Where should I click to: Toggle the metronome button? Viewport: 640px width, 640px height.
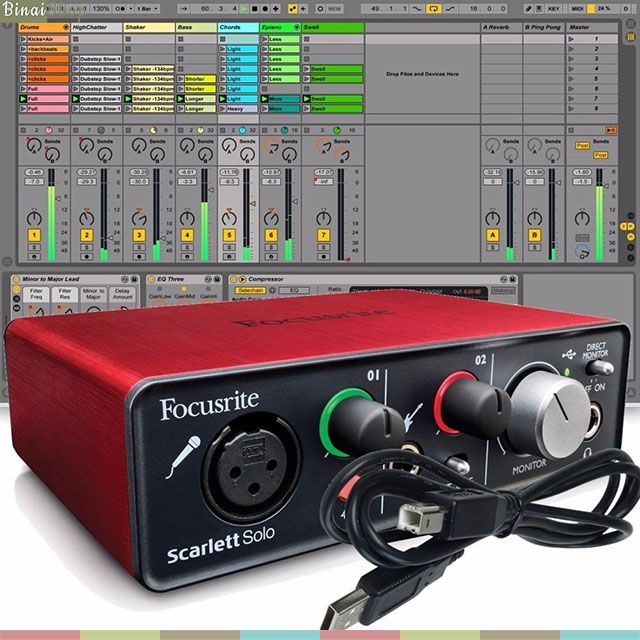point(120,9)
